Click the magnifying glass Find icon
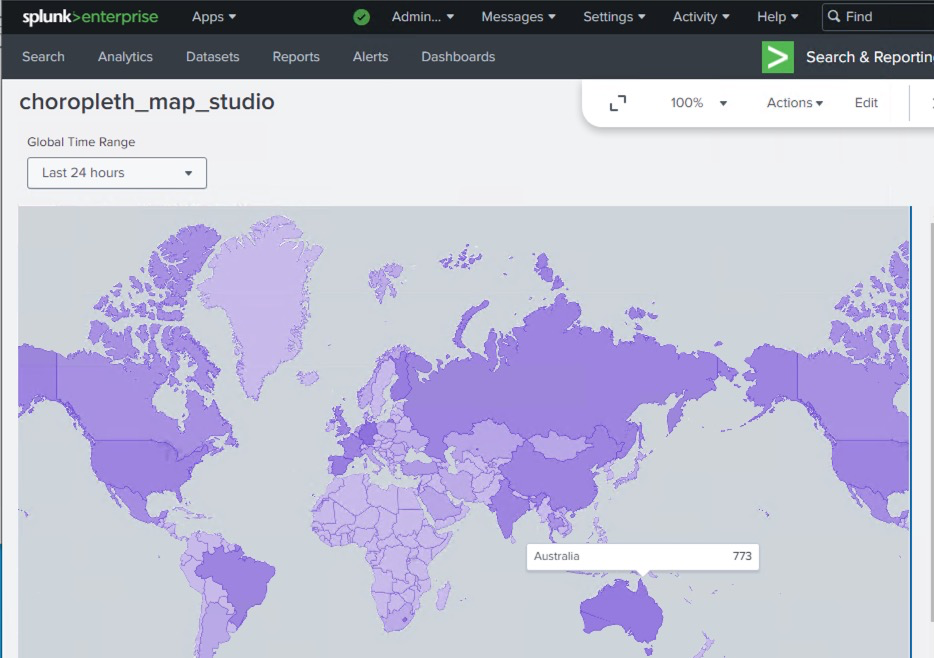The image size is (934, 658). [x=834, y=17]
